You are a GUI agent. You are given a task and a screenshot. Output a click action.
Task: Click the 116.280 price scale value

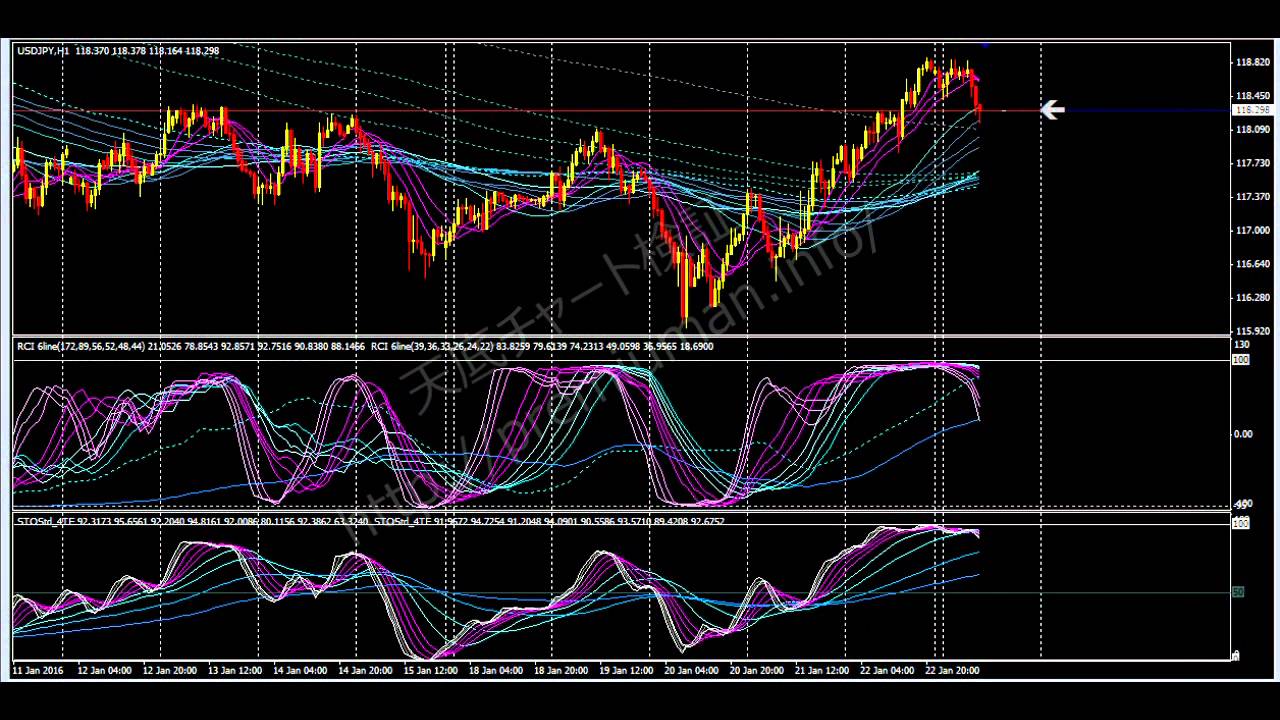pos(1253,298)
